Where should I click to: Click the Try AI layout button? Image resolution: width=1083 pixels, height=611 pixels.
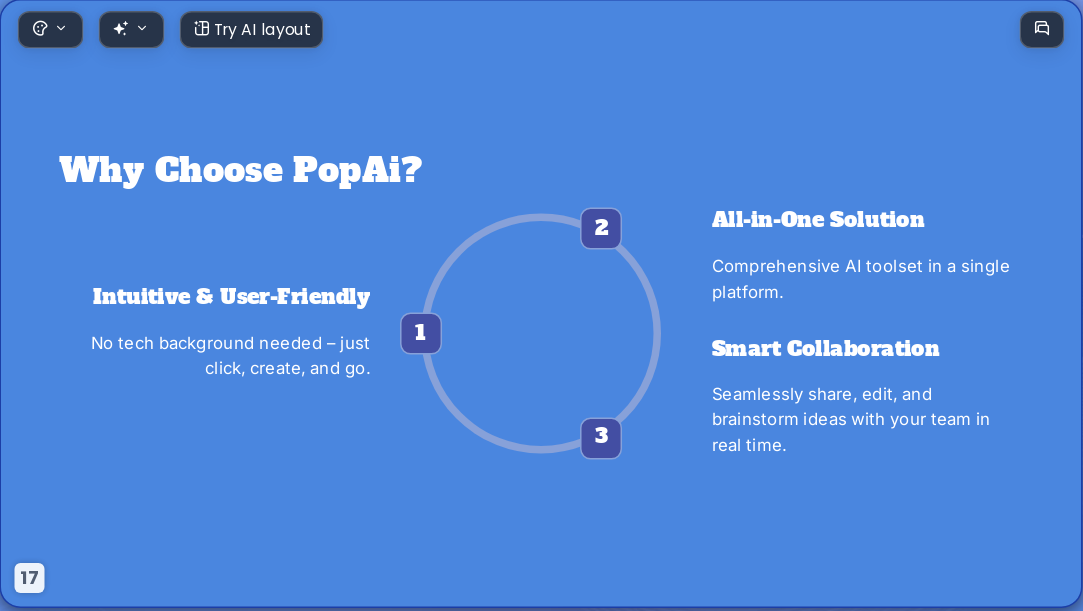click(251, 30)
